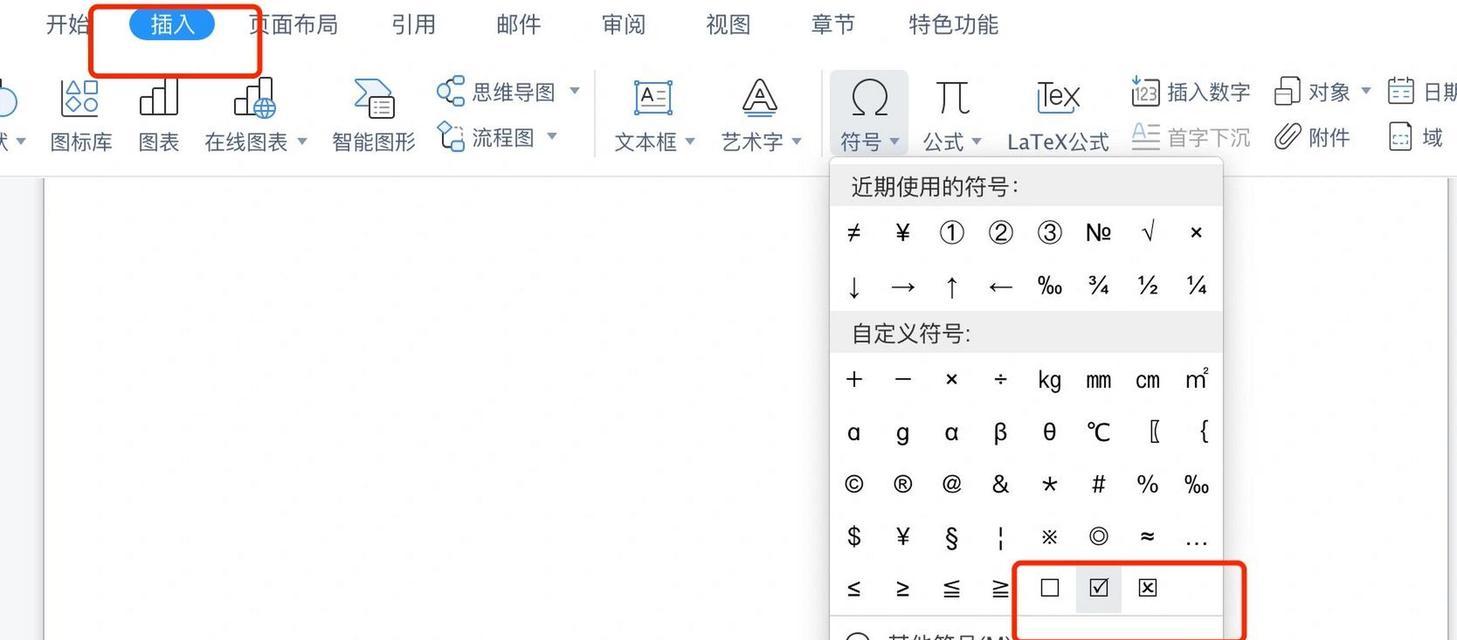The image size is (1457, 640).
Task: Insert the & ampersand symbol
Action: 1000,485
